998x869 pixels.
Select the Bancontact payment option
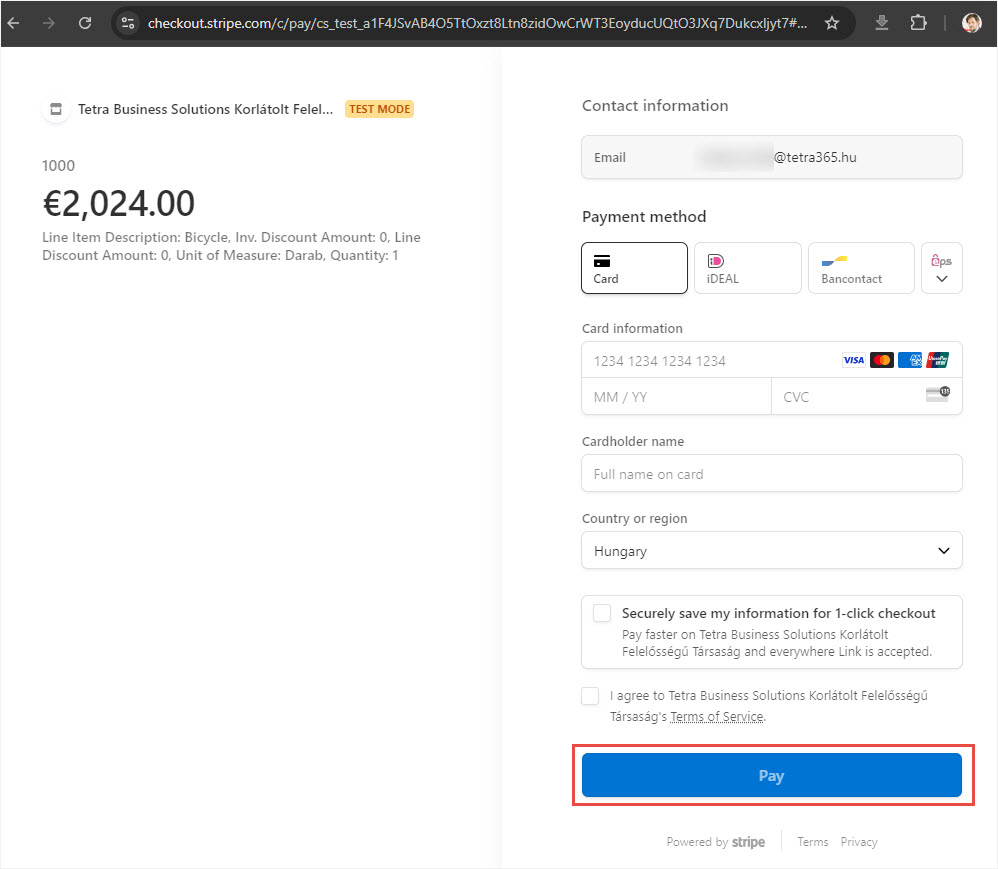[860, 268]
